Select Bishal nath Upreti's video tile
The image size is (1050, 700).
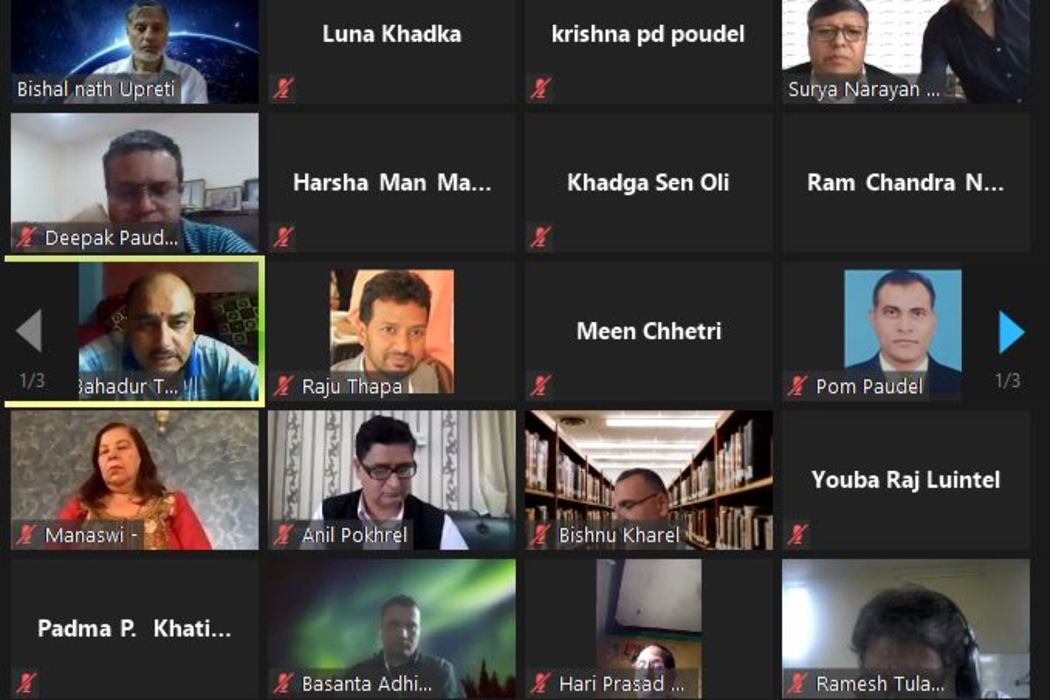(135, 52)
